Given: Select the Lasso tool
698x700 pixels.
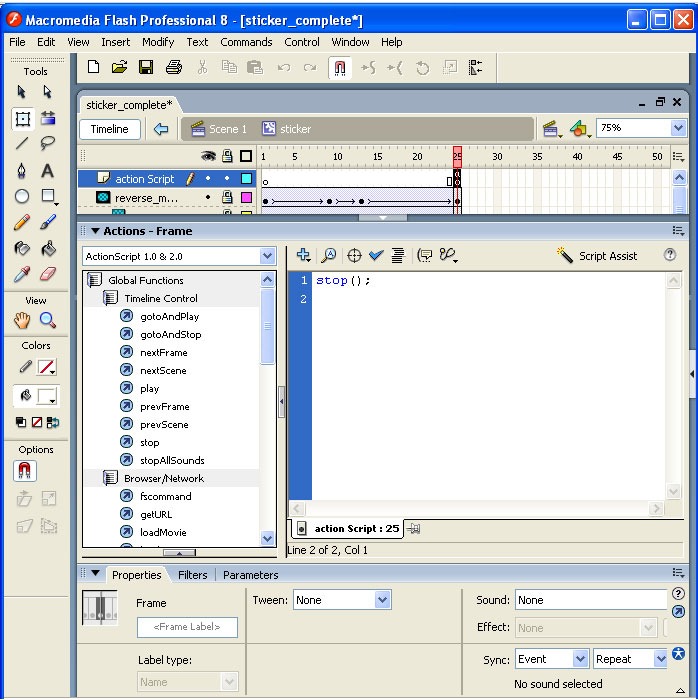Looking at the screenshot, I should (47, 143).
